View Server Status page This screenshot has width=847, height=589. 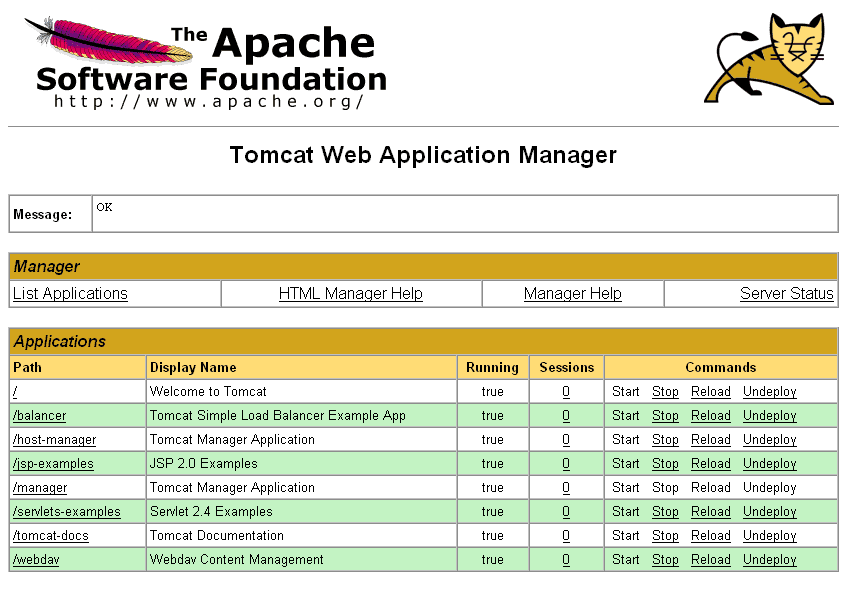pos(786,293)
